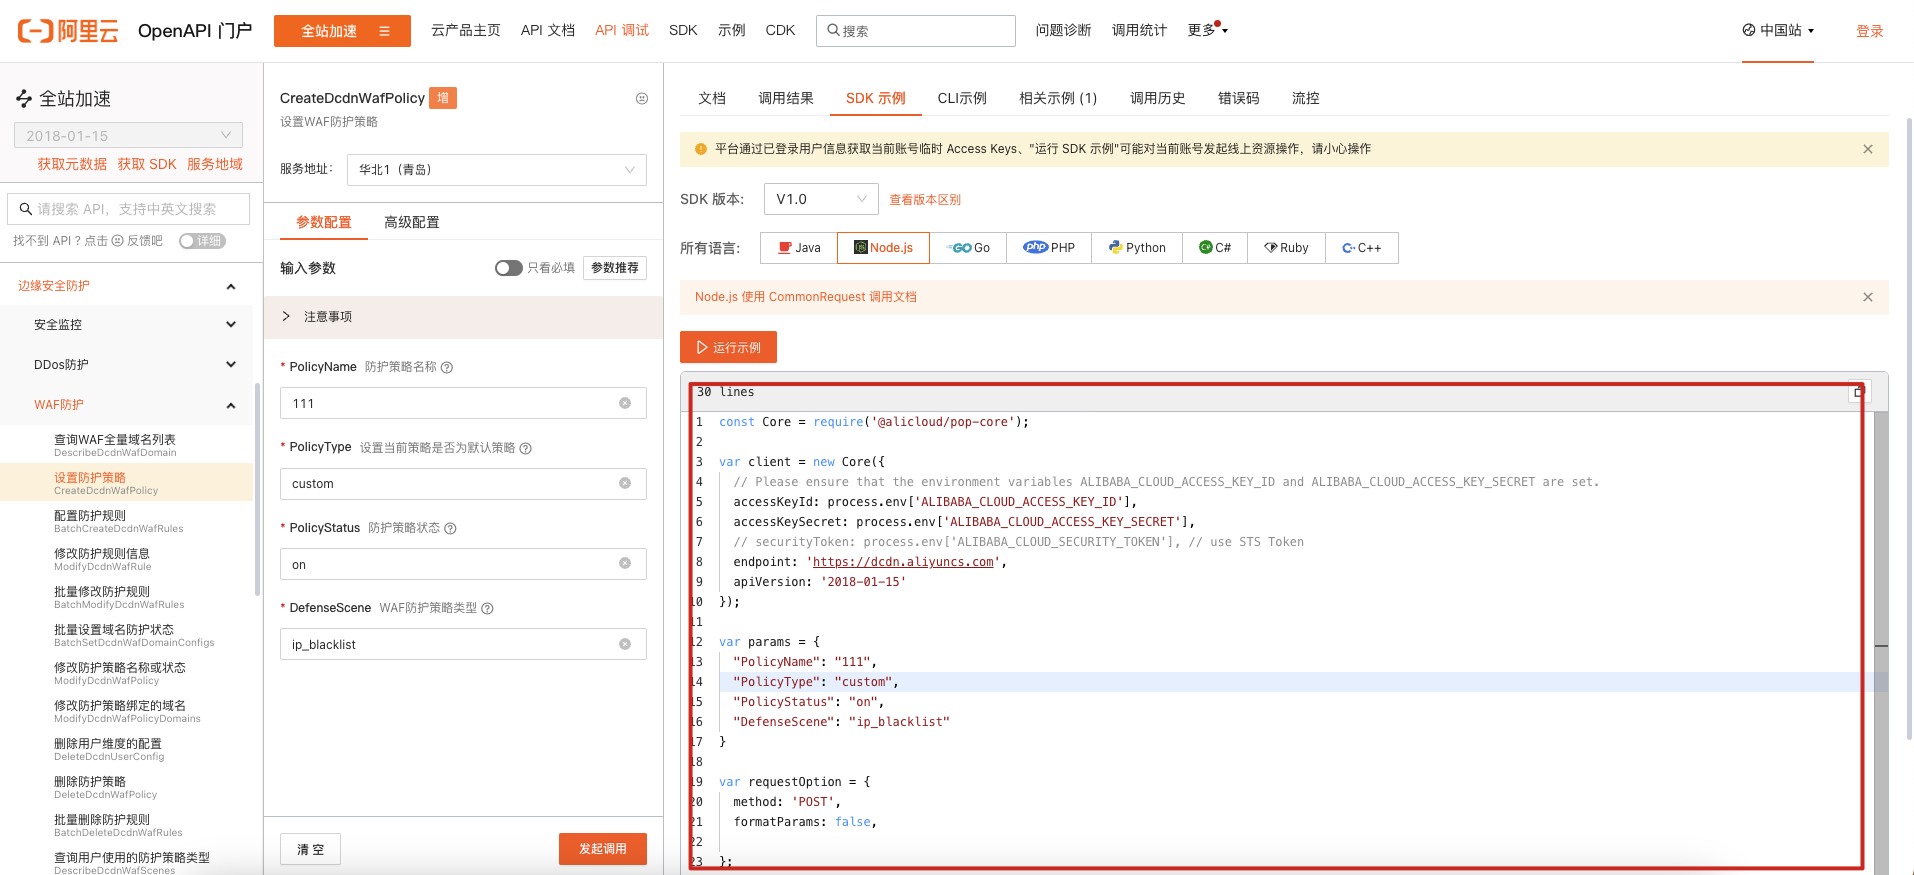Select Go SDK language
1914x875 pixels.
970,248
